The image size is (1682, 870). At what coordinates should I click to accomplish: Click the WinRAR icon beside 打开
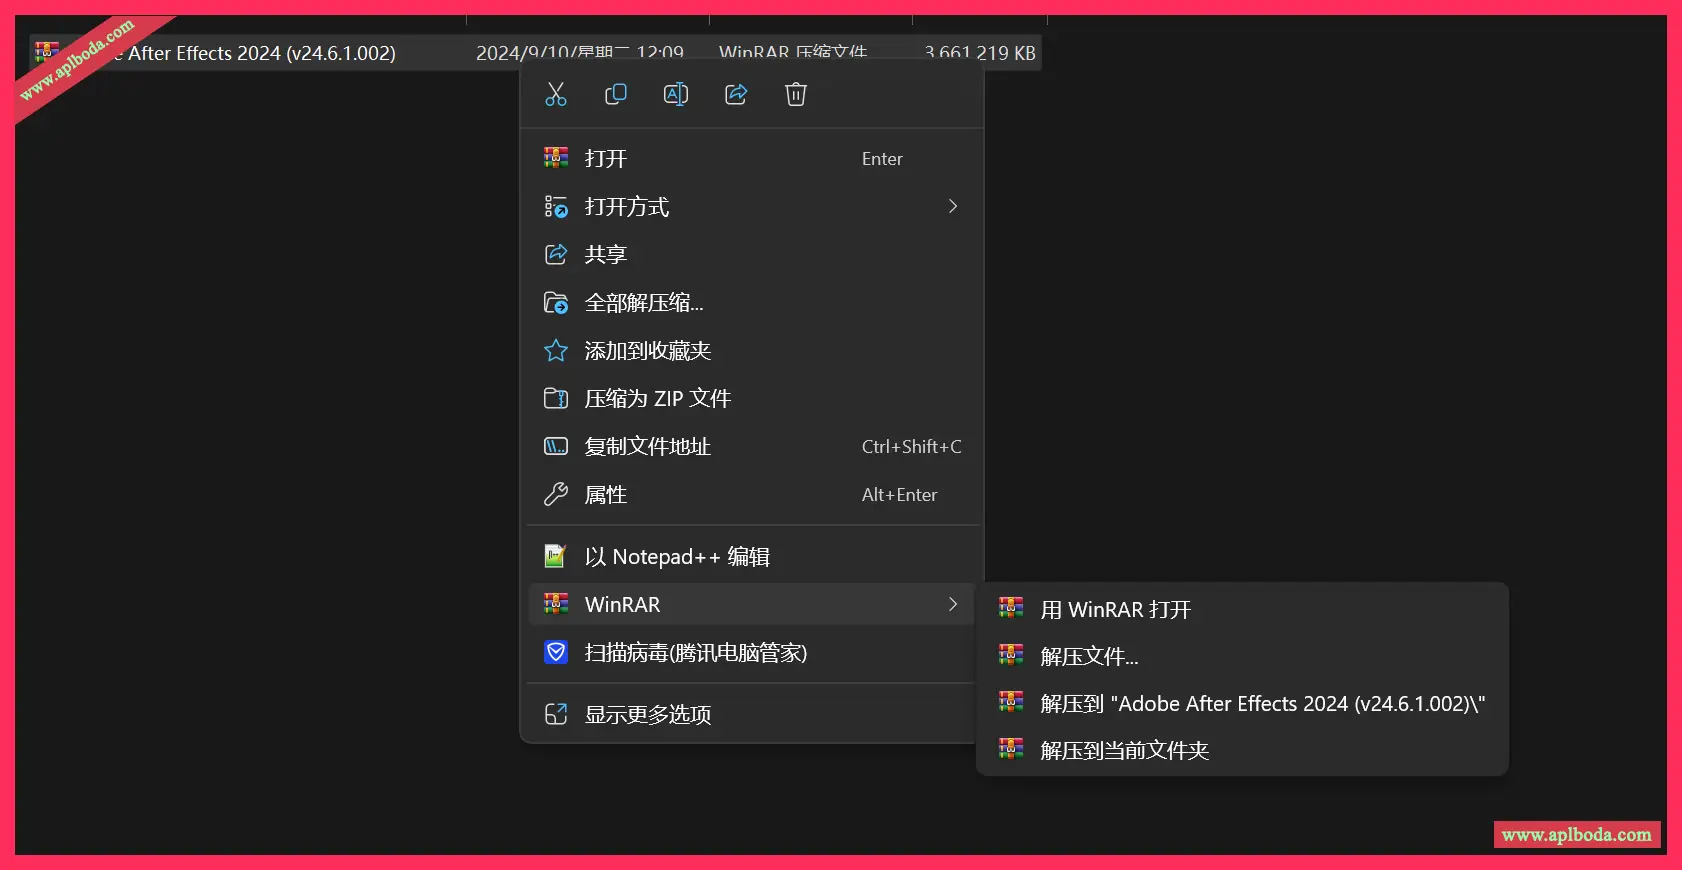[x=556, y=157]
